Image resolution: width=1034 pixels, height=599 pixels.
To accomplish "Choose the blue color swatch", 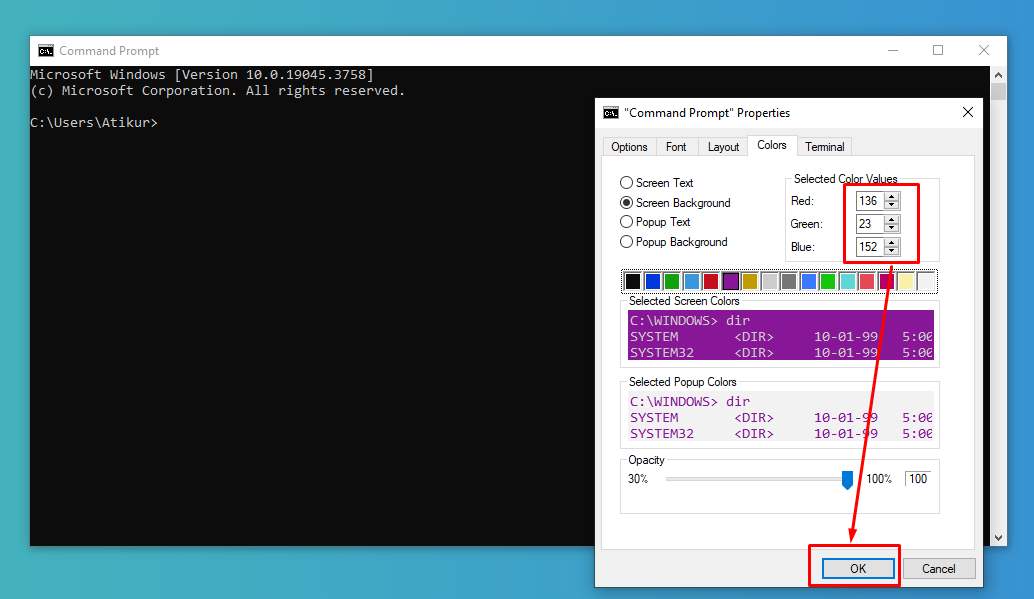I will [x=653, y=280].
